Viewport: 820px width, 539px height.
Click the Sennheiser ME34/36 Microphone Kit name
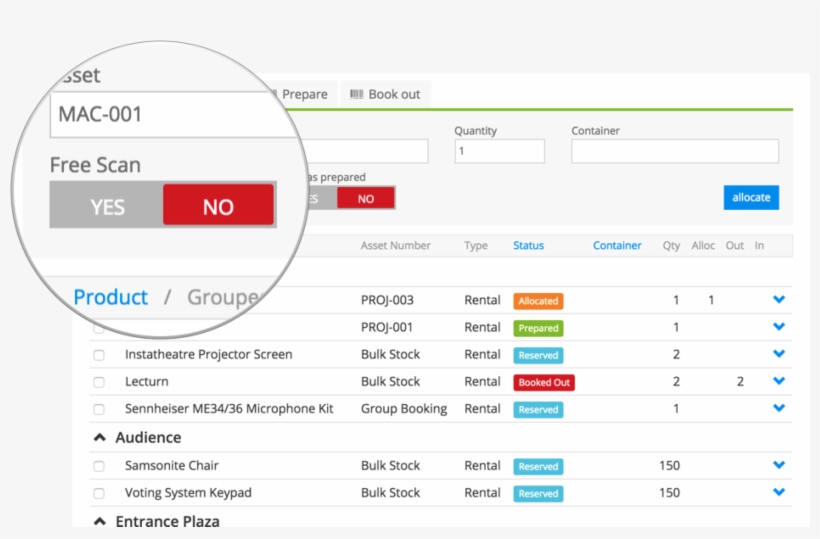point(229,409)
